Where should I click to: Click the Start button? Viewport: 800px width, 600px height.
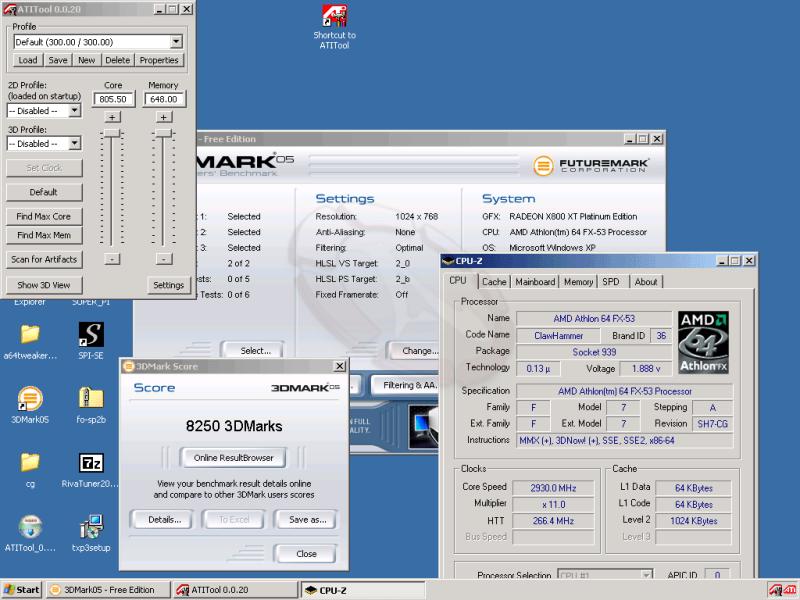point(21,590)
